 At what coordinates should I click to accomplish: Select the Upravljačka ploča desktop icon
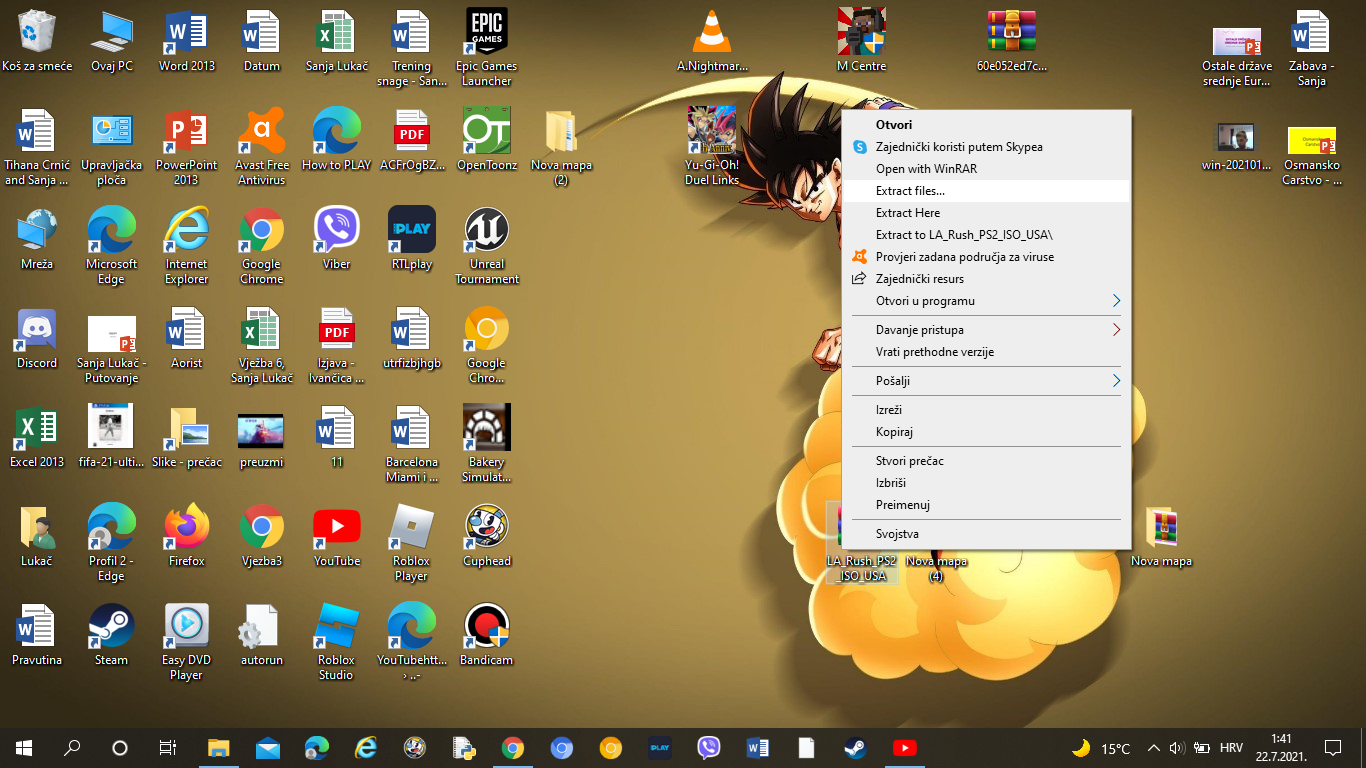pos(112,147)
